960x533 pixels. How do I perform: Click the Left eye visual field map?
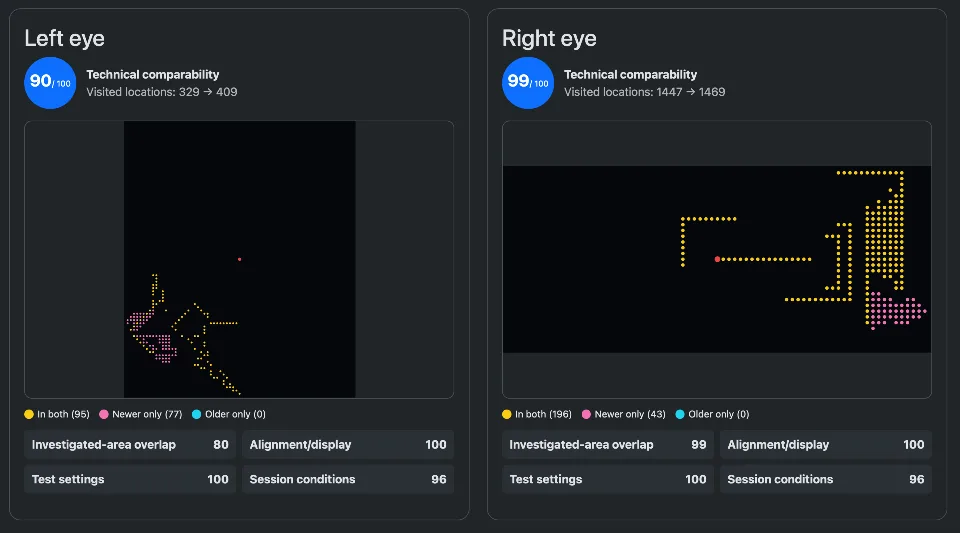[239, 259]
